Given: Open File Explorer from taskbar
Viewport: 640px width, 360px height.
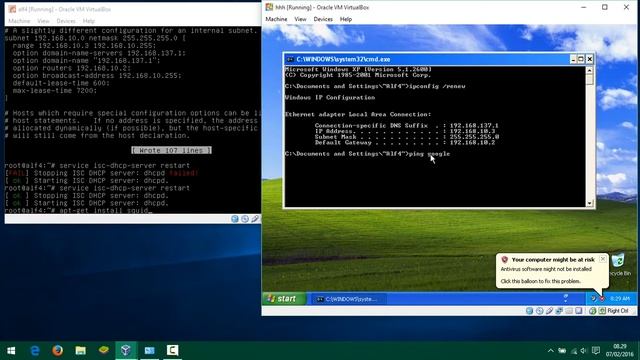Looking at the screenshot, I should [80, 350].
